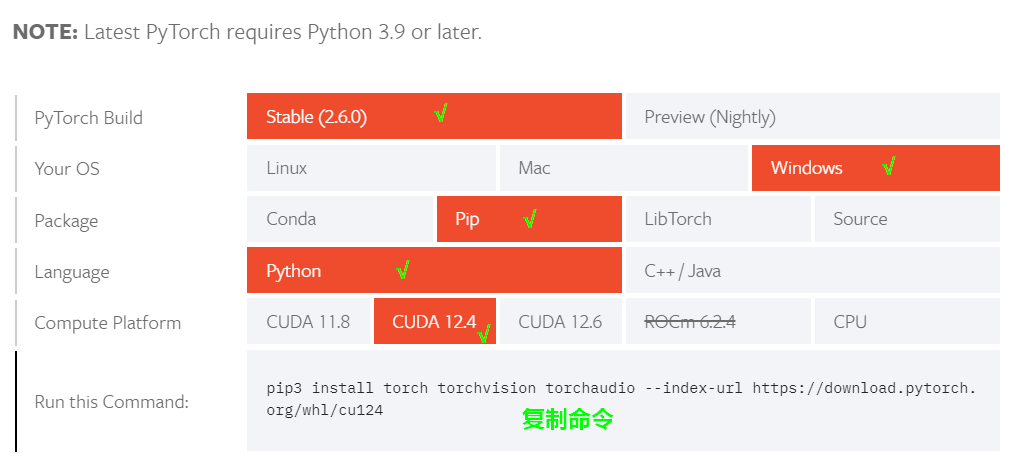Viewport: 1018px width, 467px height.
Task: Select CUDA 12.4 compute platform
Action: click(x=435, y=321)
